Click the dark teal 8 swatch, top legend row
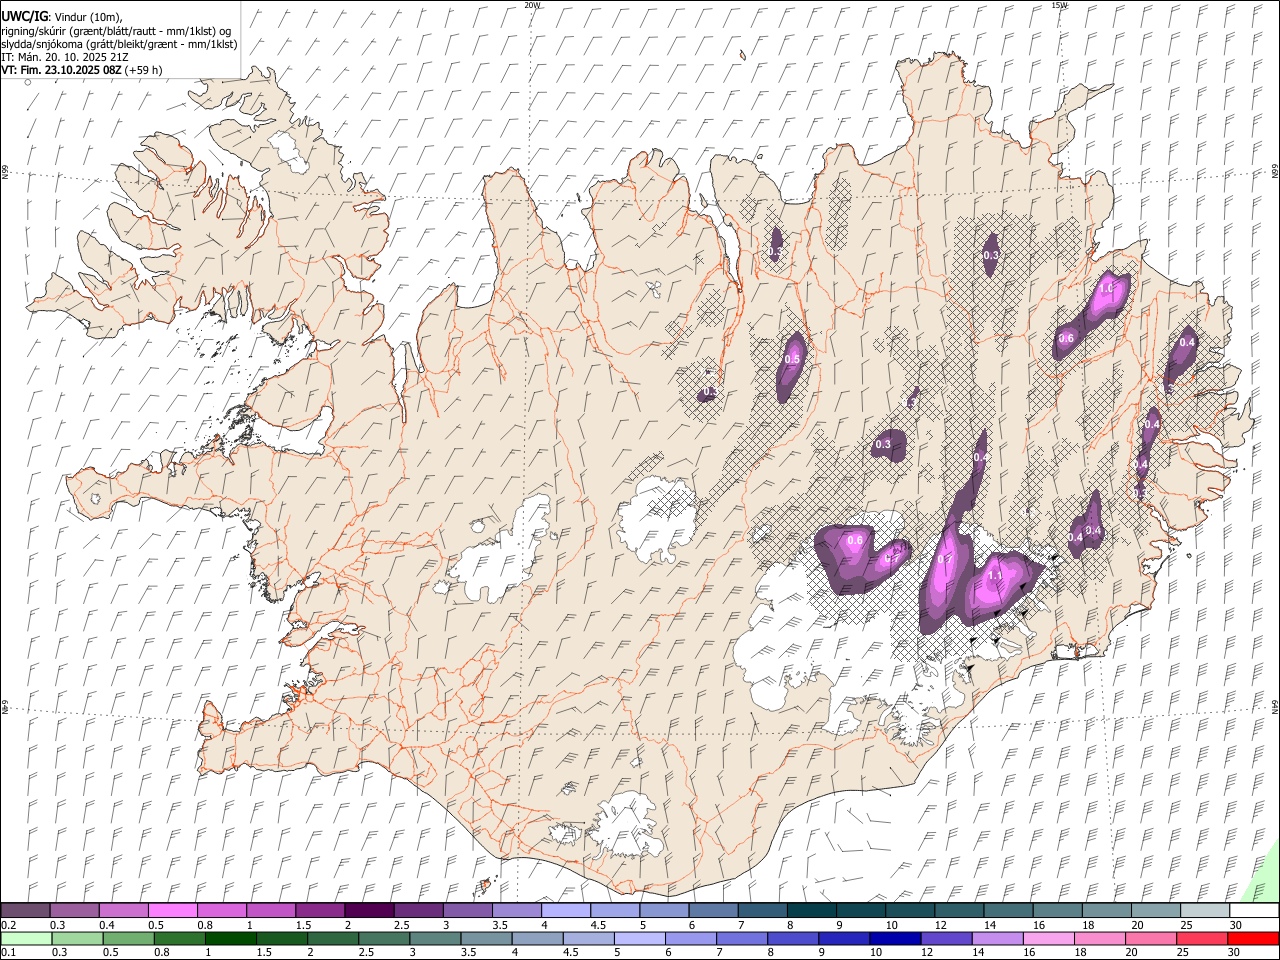Image resolution: width=1280 pixels, height=960 pixels. tap(811, 910)
